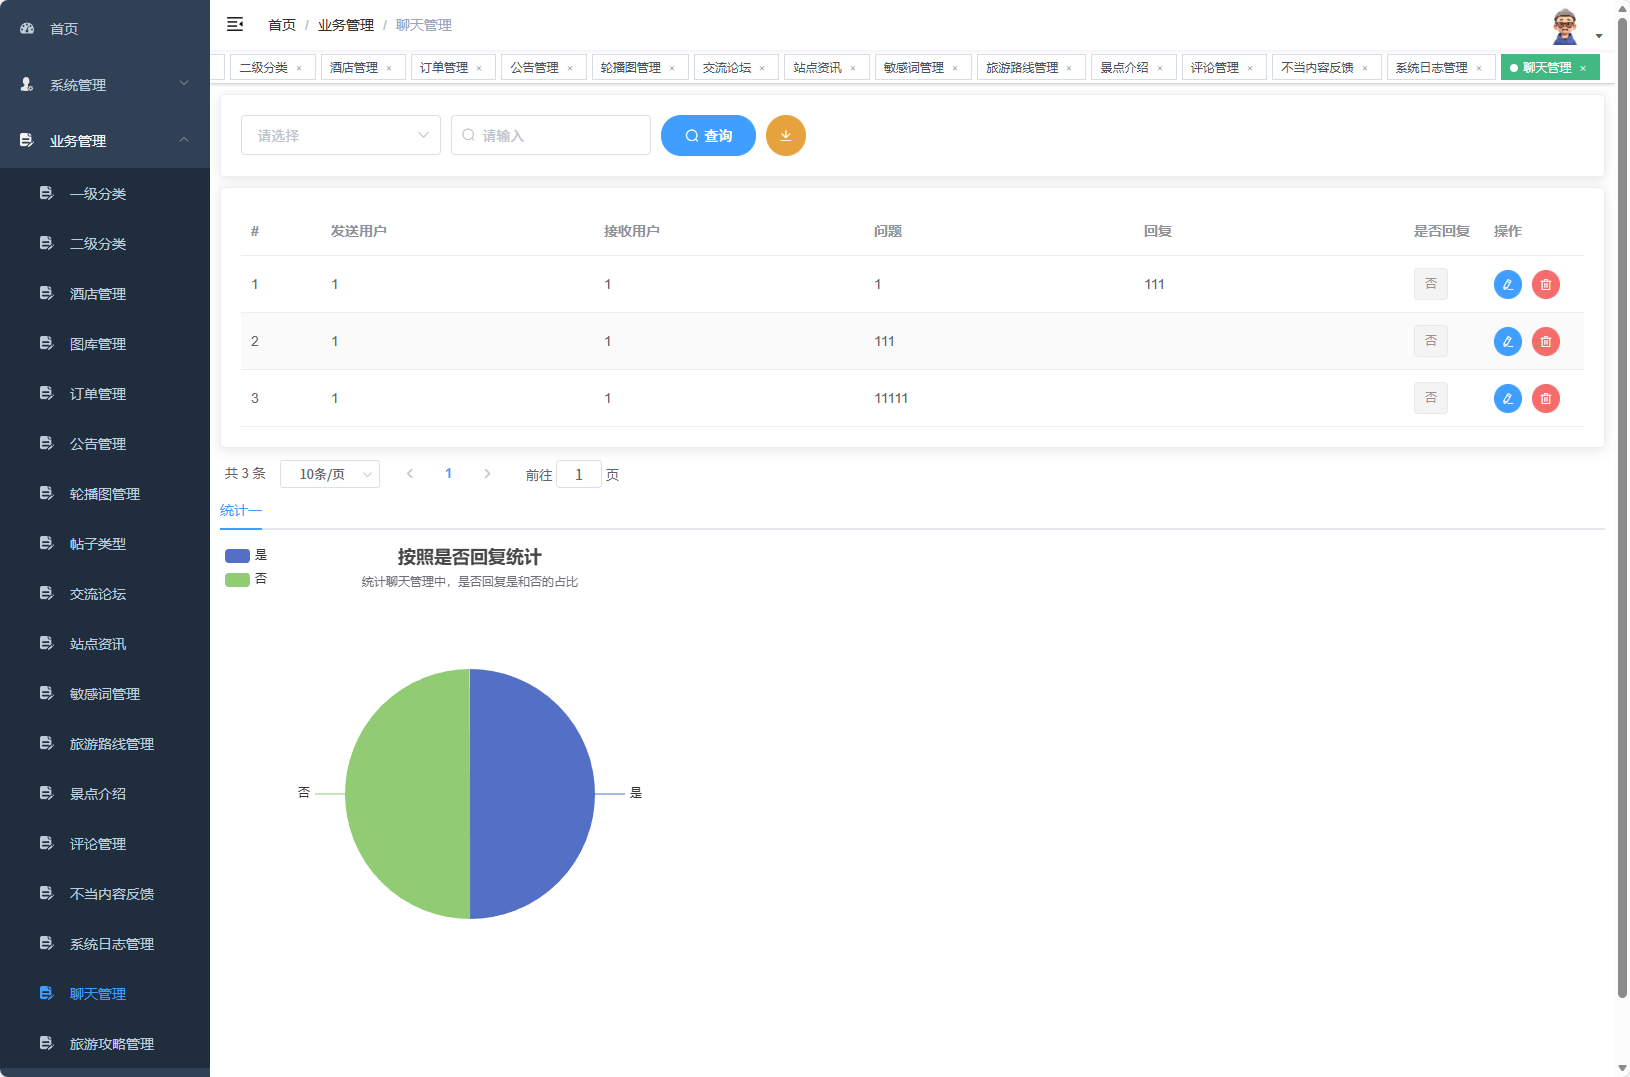This screenshot has height=1077, width=1630.
Task: Click the delete icon on row 2
Action: click(x=1546, y=341)
